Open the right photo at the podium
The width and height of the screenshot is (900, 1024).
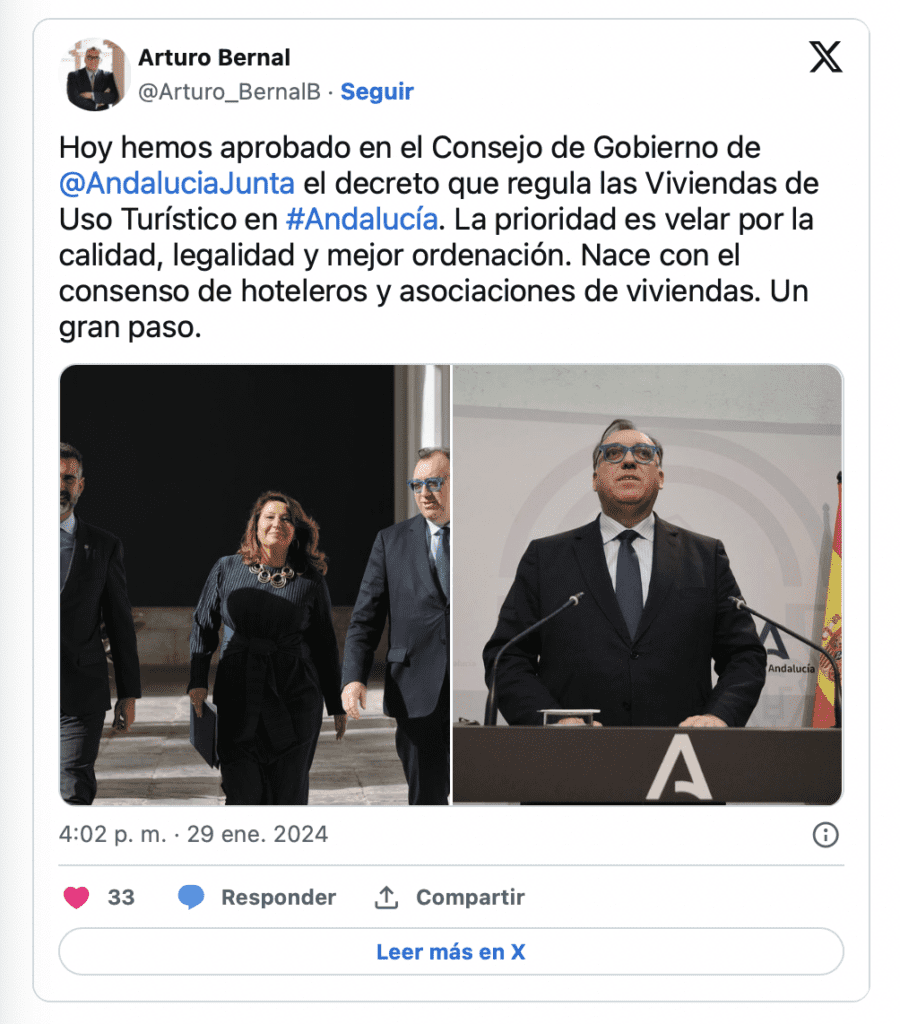(x=648, y=584)
